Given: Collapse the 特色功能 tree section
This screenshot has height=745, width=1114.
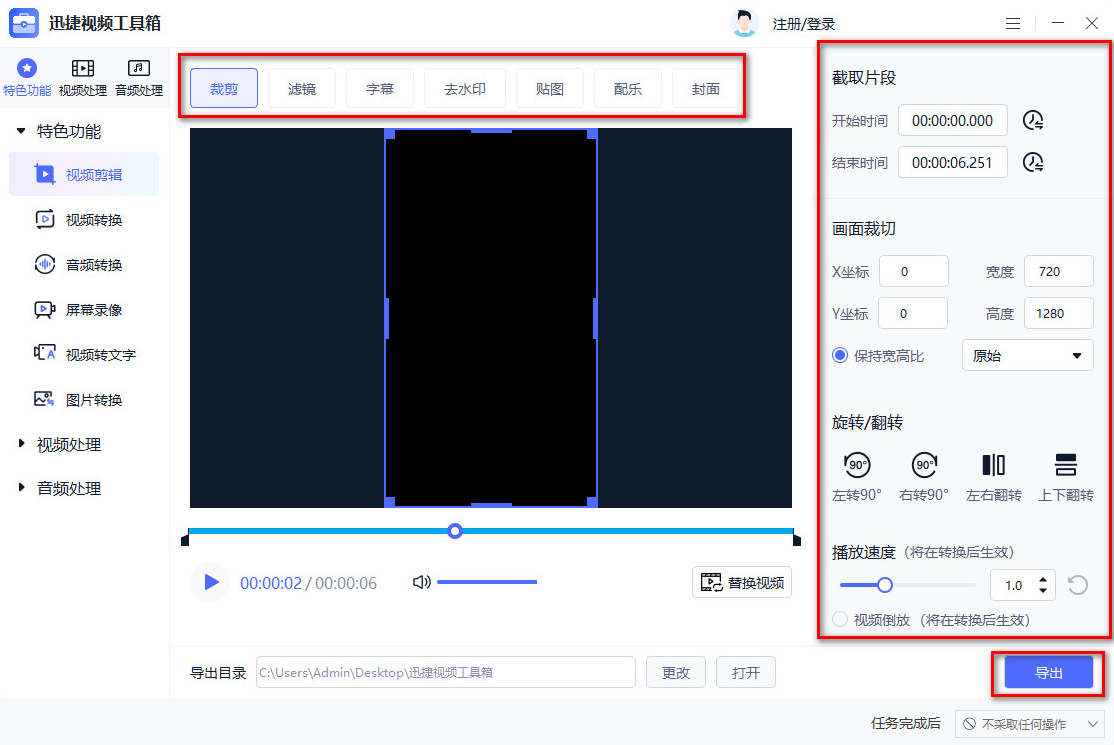Looking at the screenshot, I should point(21,131).
